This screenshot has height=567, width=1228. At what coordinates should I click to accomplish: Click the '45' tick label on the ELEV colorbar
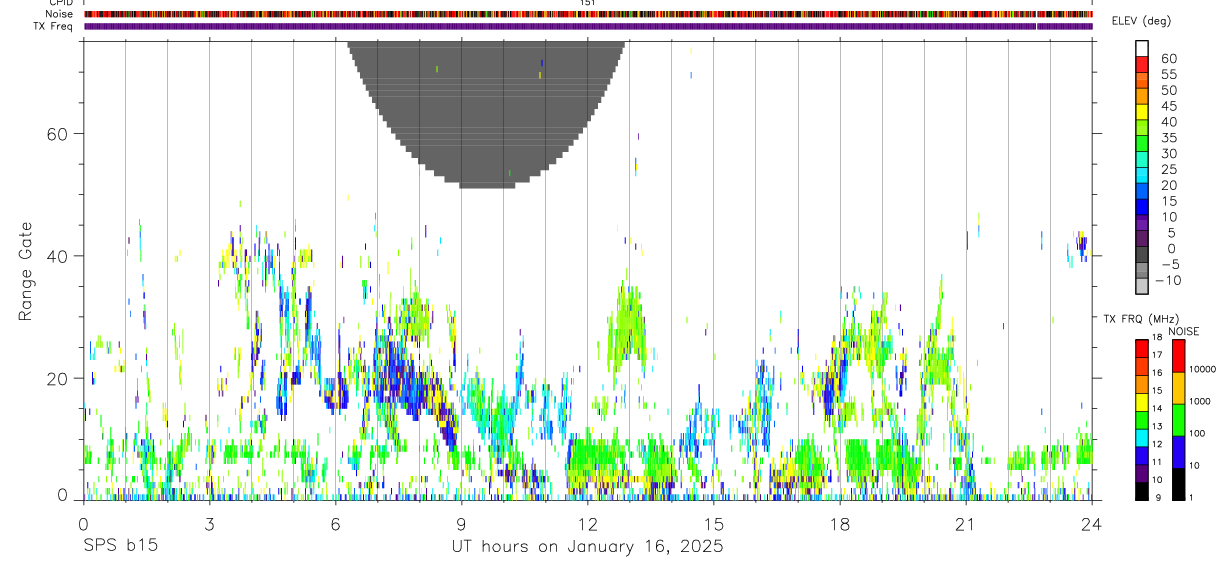coord(1168,106)
